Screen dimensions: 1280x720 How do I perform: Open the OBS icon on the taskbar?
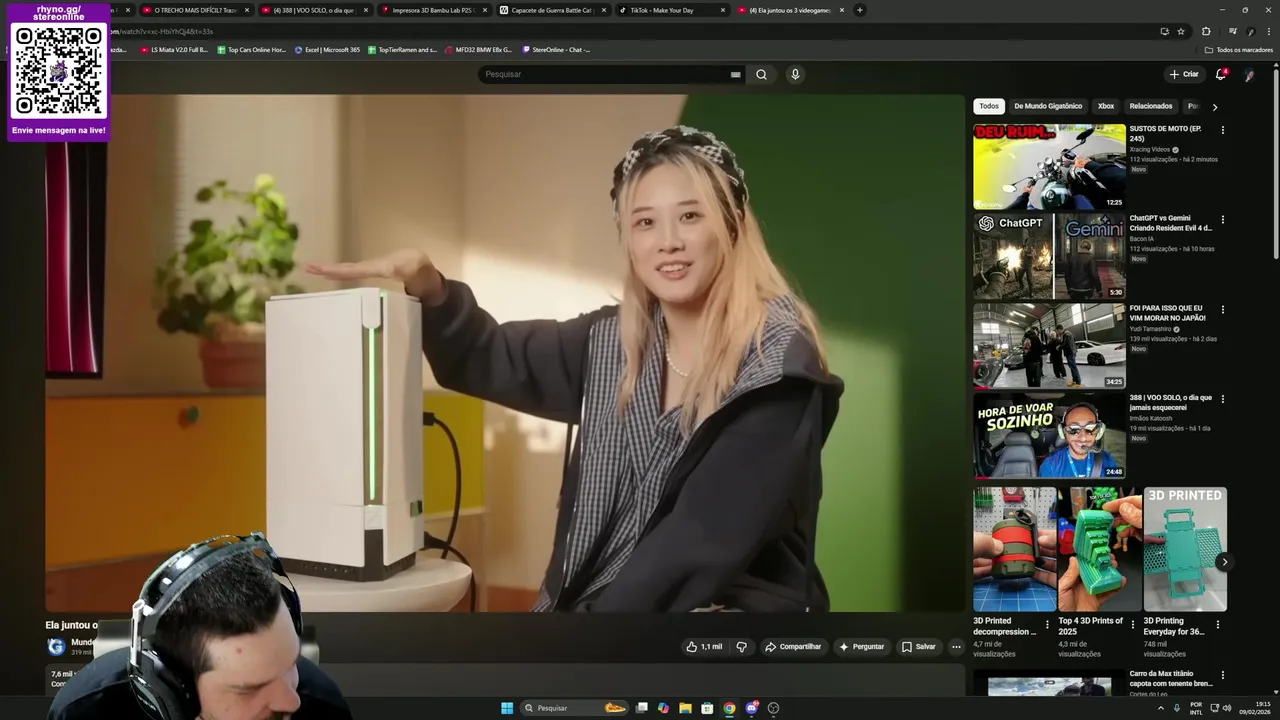pyautogui.click(x=774, y=708)
